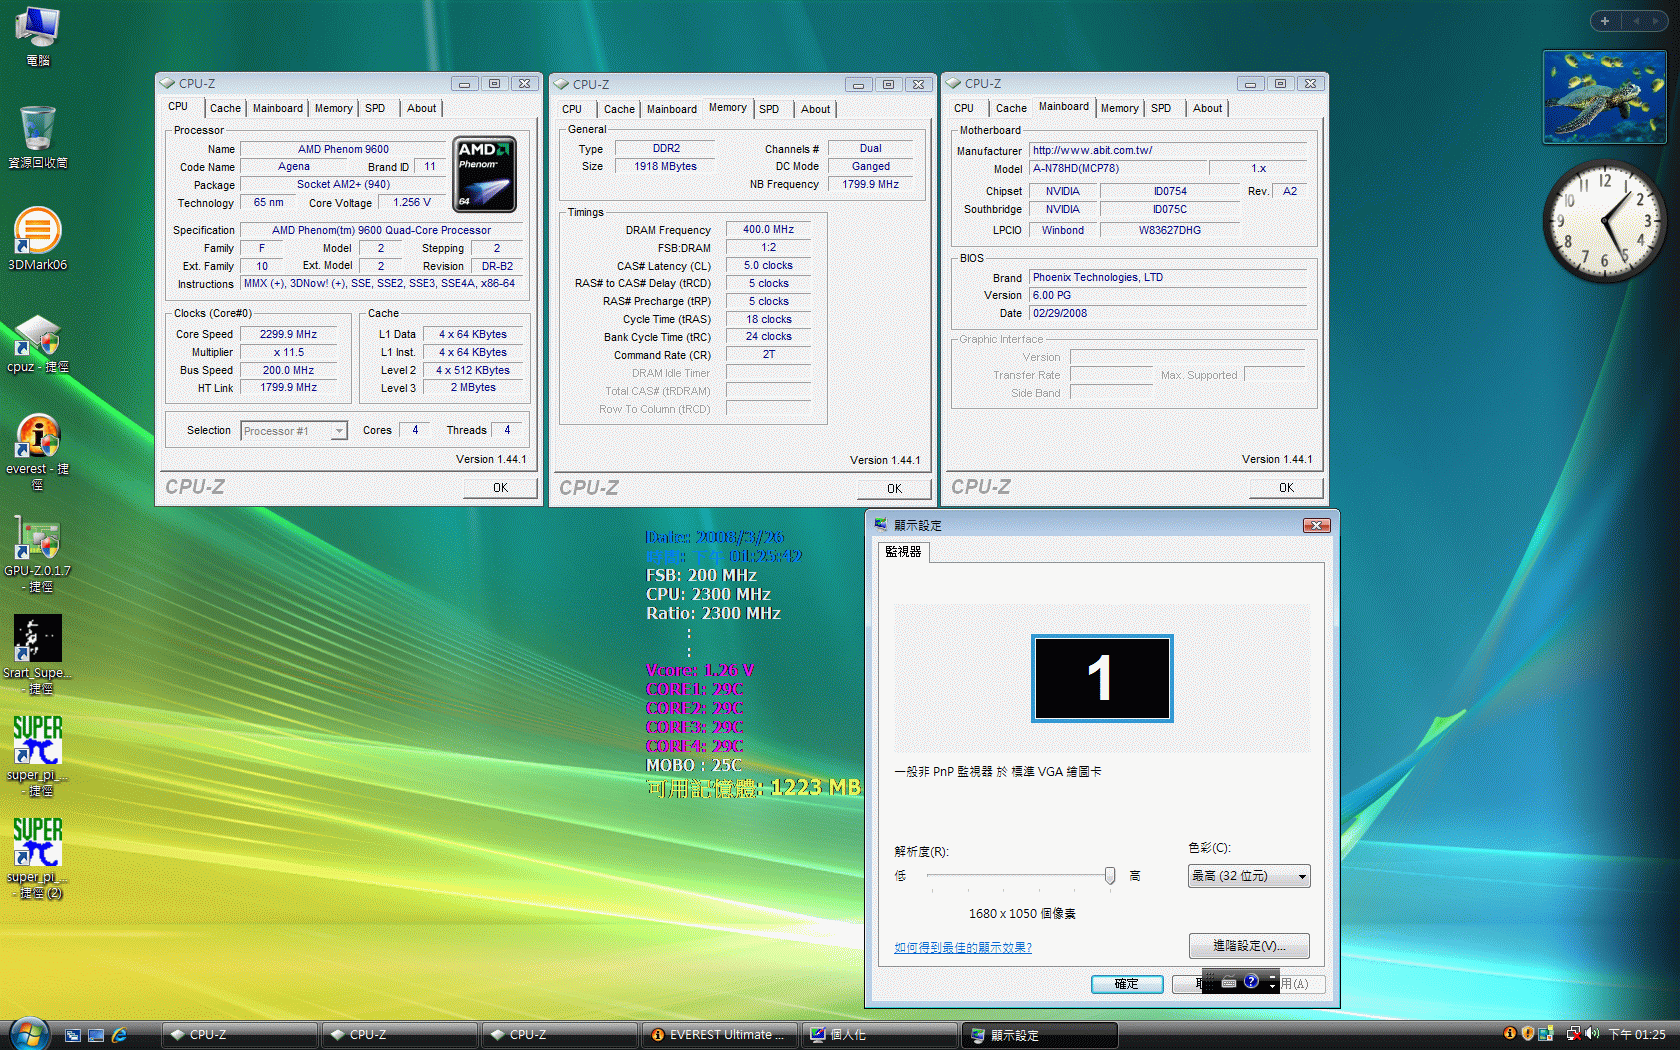Click the taskbar clock 下午 01:25
This screenshot has height=1050, width=1680.
(x=1637, y=1035)
